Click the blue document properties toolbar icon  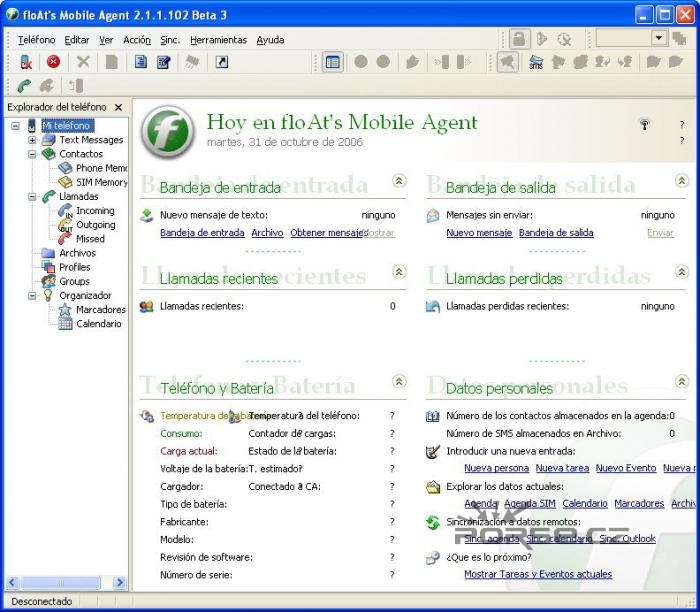click(x=141, y=62)
